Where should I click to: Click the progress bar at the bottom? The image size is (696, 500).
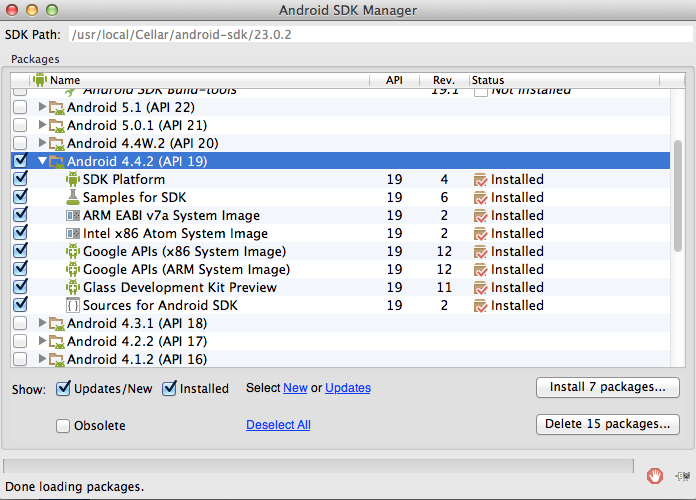click(x=318, y=466)
